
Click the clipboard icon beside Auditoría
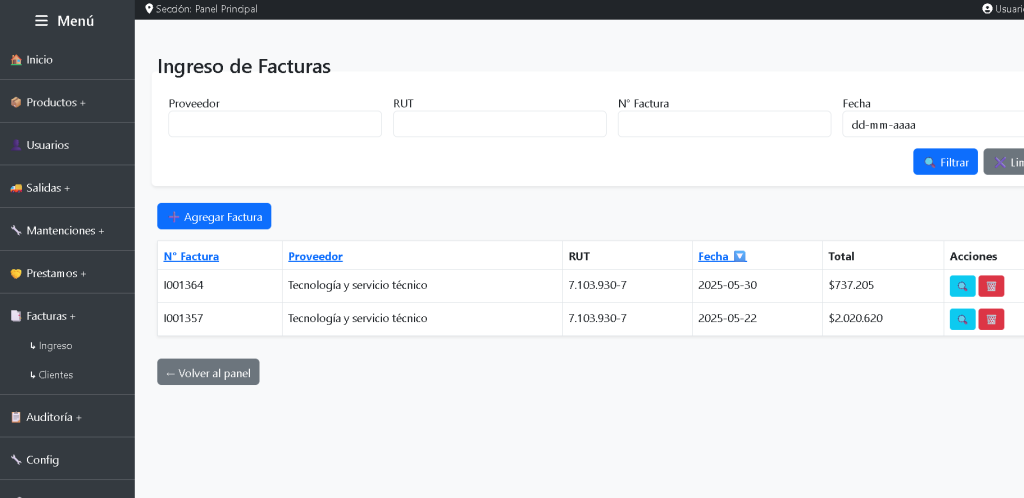click(16, 417)
